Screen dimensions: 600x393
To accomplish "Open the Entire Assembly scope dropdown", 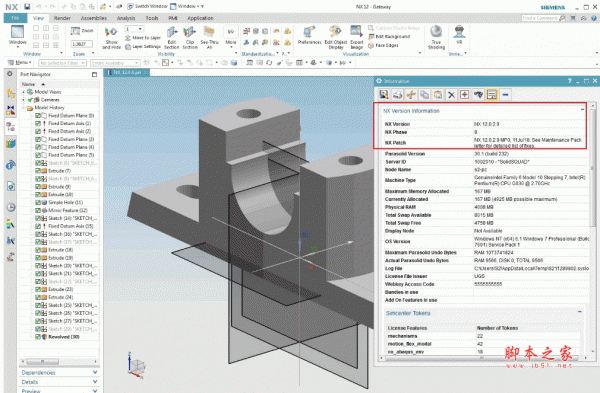I will [x=115, y=63].
